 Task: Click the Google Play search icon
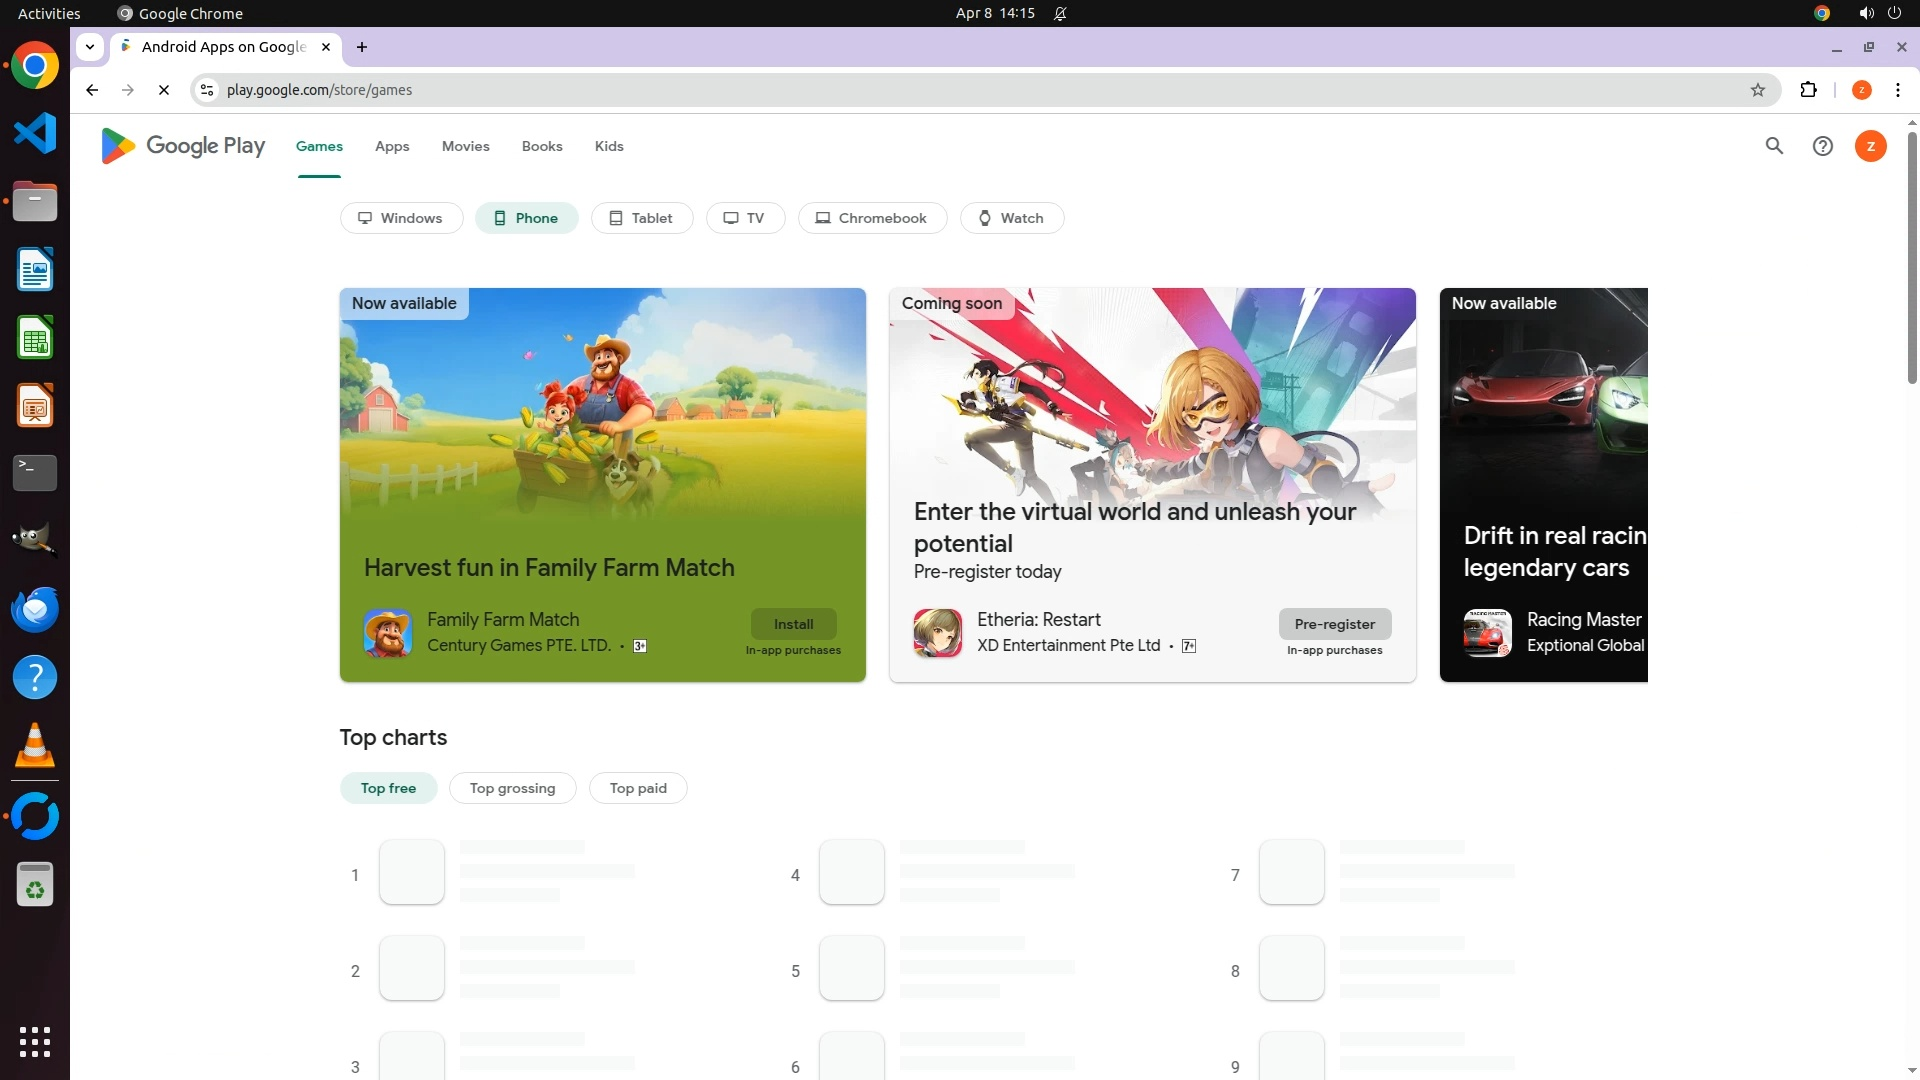1774,146
